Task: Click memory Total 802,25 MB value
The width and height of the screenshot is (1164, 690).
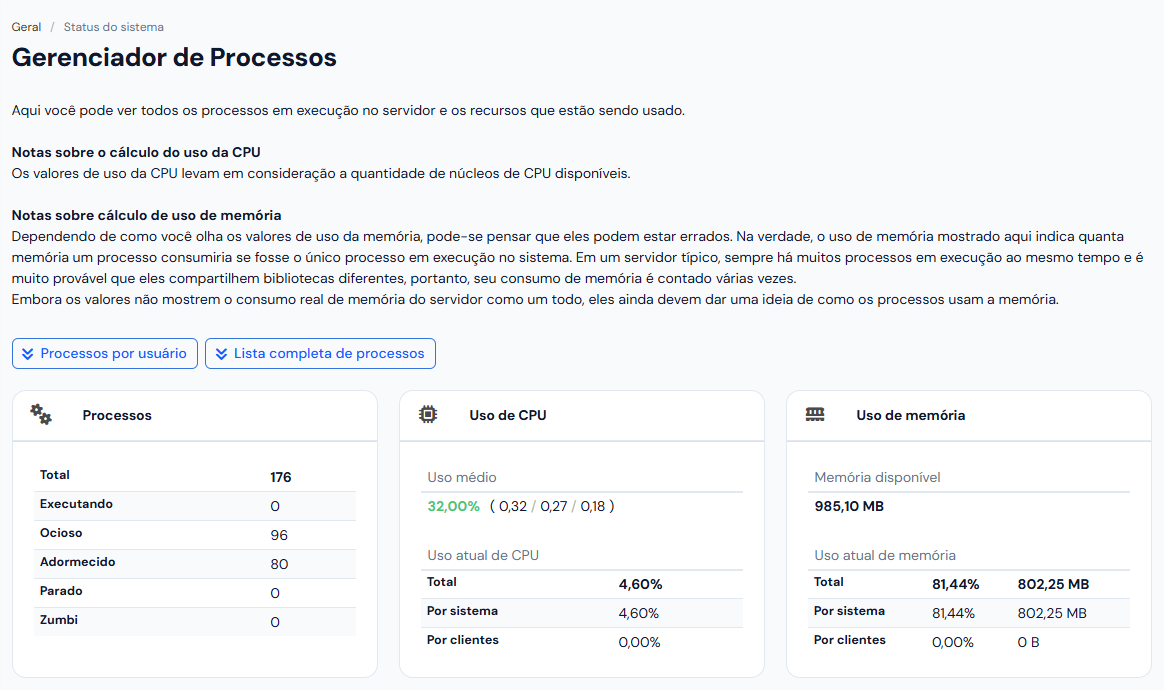Action: pos(1053,584)
